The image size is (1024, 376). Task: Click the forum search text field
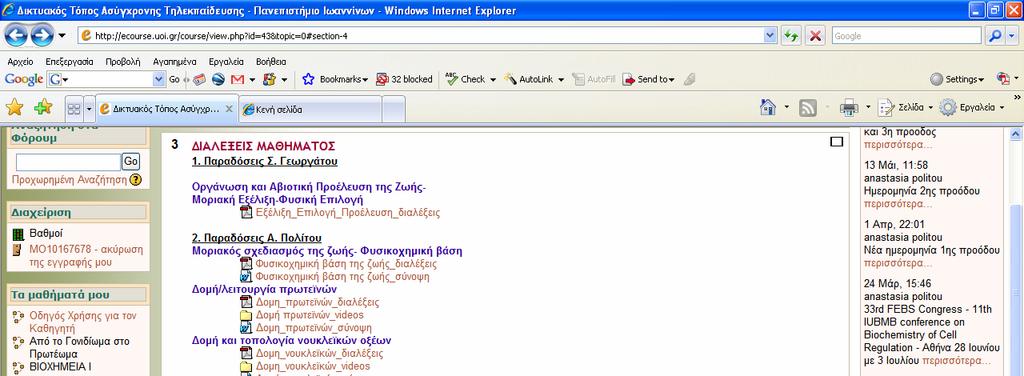click(x=68, y=162)
